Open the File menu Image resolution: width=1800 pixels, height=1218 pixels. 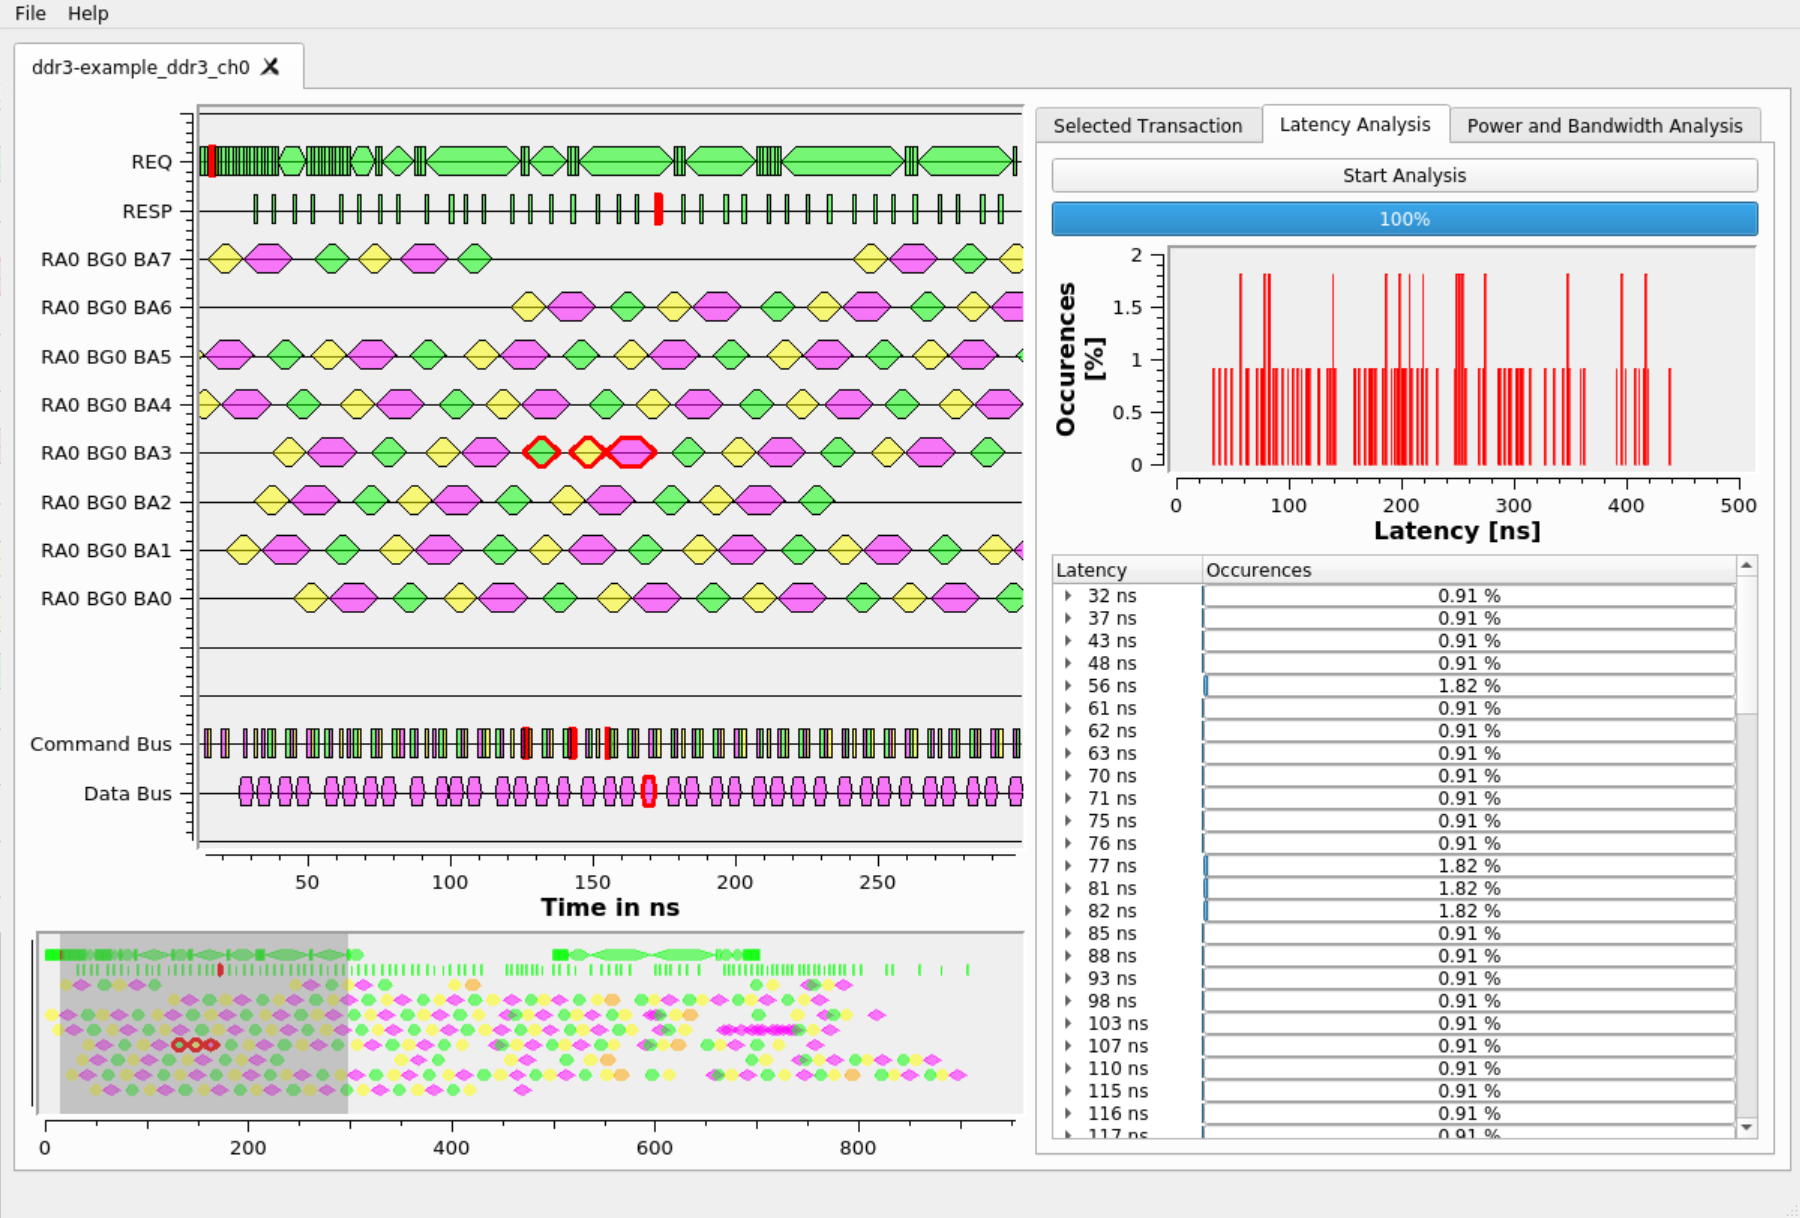coord(30,13)
